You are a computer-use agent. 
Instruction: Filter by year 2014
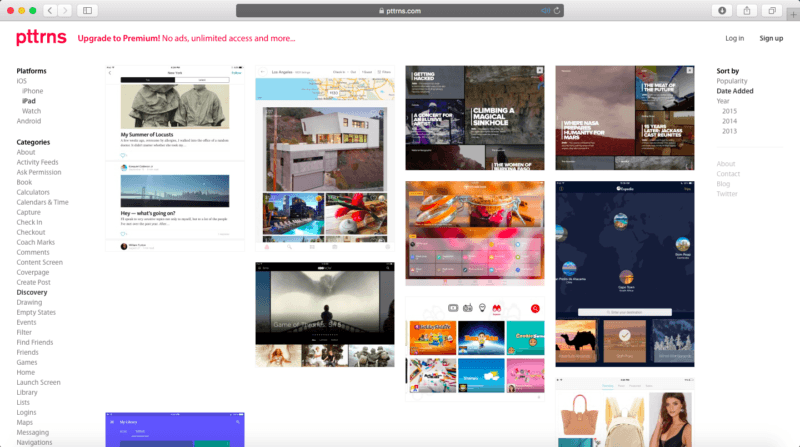729,121
